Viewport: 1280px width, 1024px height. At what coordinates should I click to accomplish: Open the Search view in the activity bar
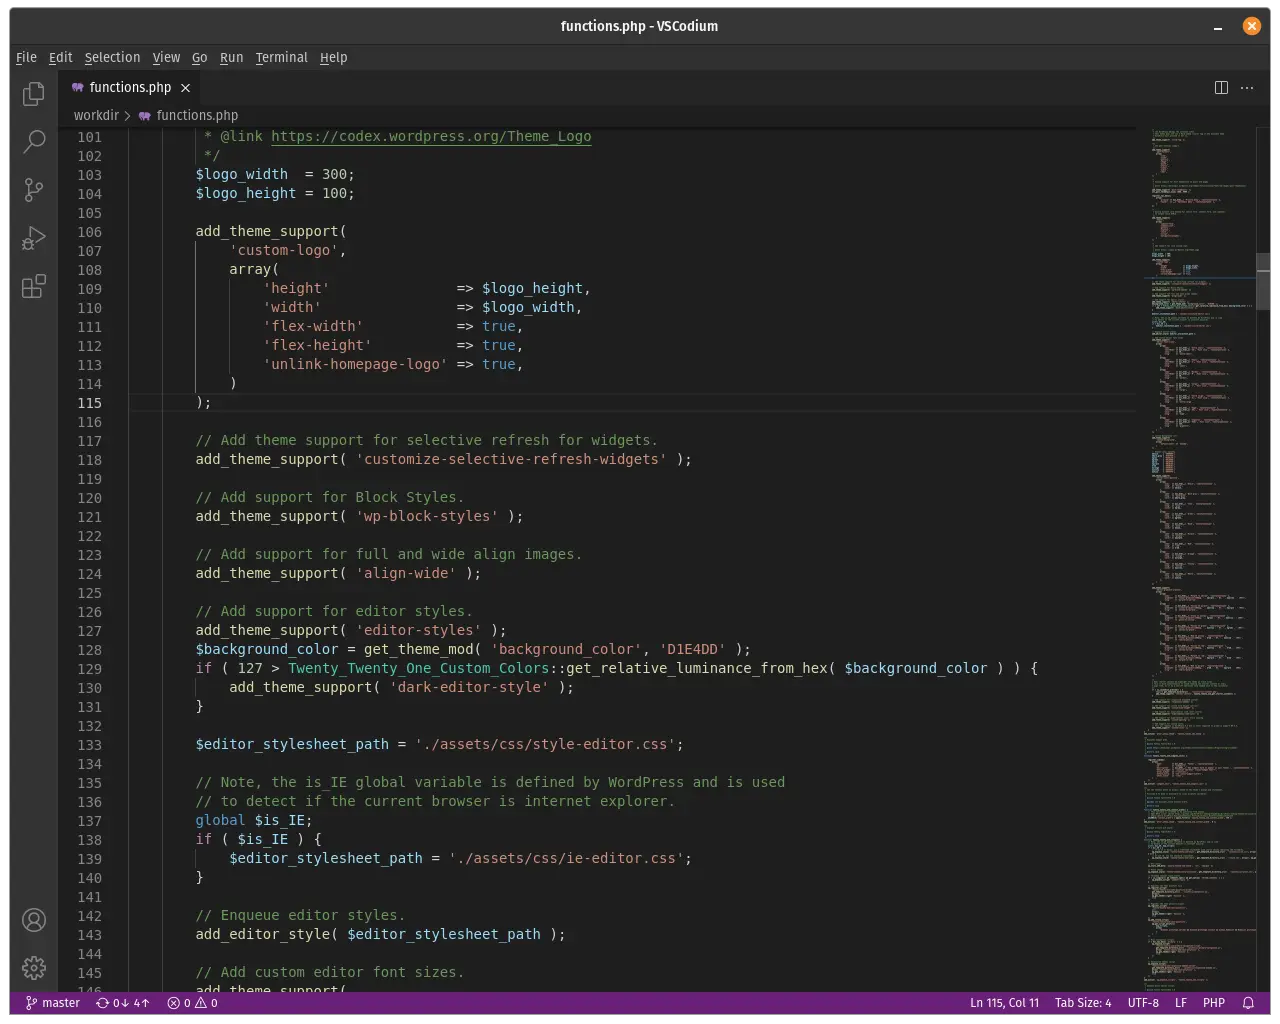34,141
